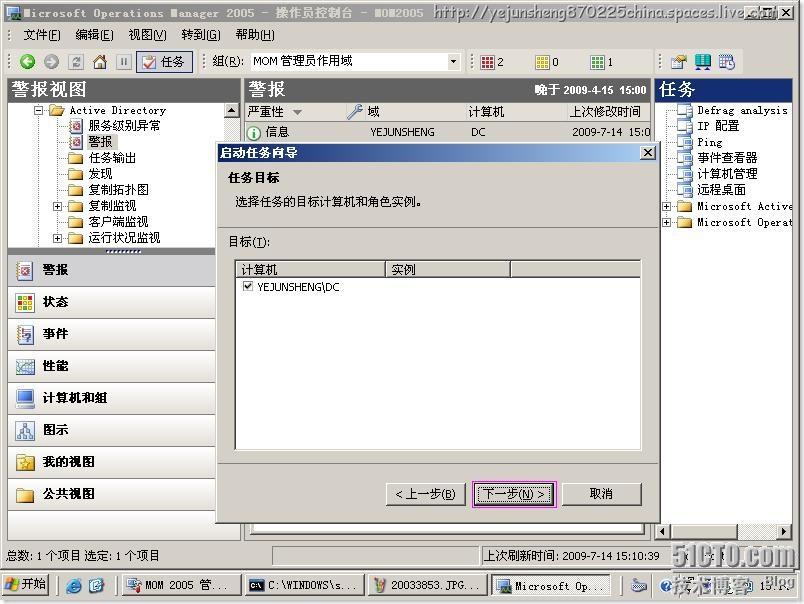Image resolution: width=804 pixels, height=604 pixels.
Task: Click the 取消 button
Action: tap(601, 494)
